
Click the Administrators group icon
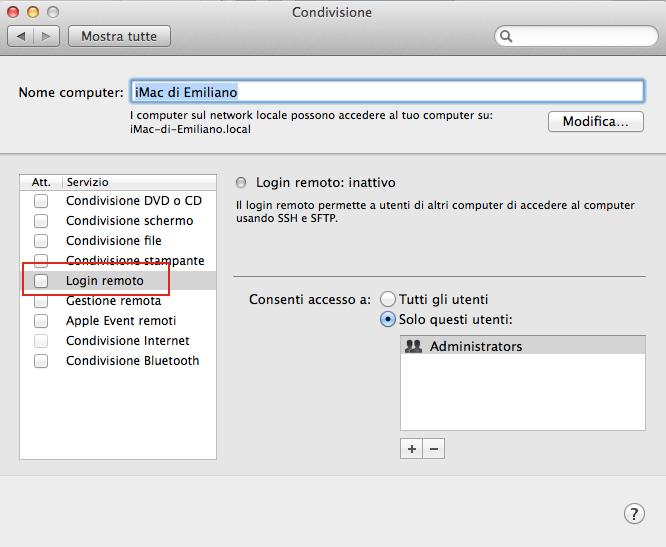[413, 346]
